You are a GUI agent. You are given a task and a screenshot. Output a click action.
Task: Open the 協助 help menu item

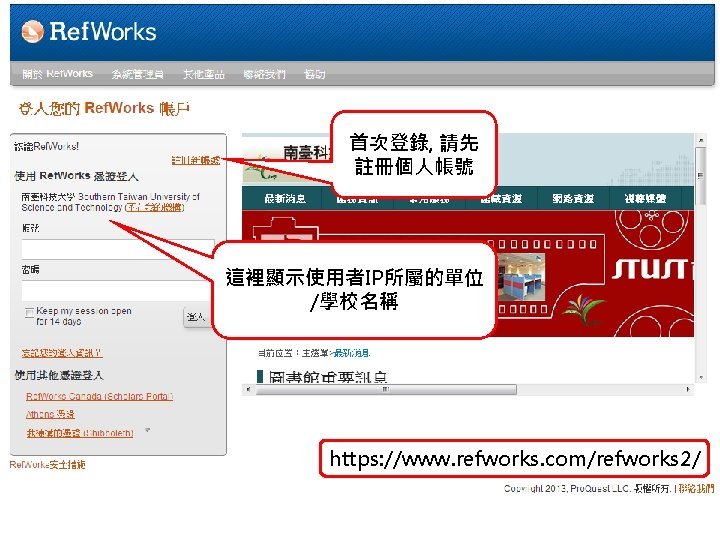[315, 74]
